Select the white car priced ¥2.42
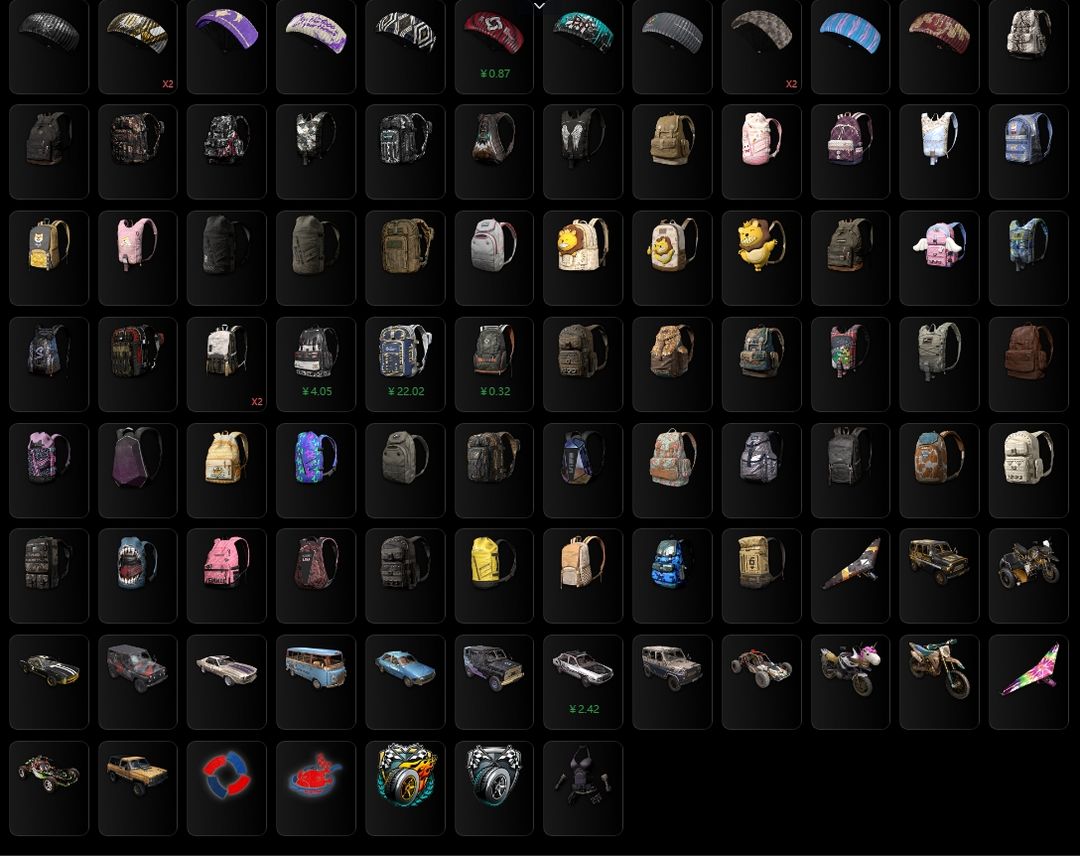This screenshot has height=856, width=1080. pyautogui.click(x=583, y=682)
